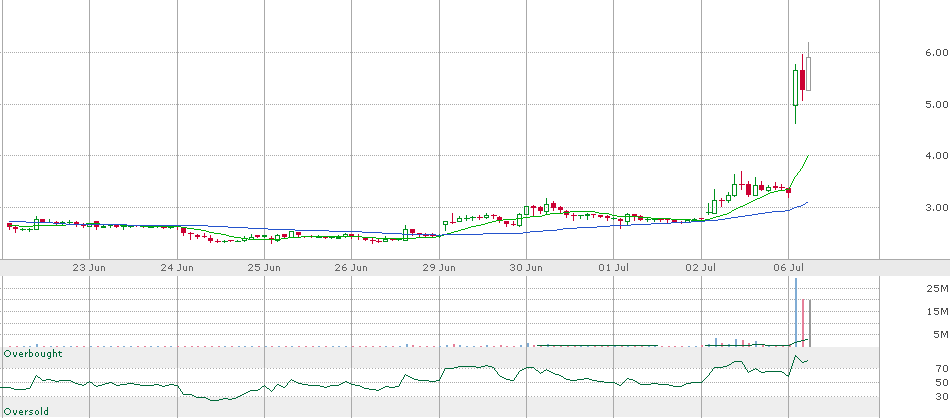Click the 5M volume axis label
The width and height of the screenshot is (950, 418).
tap(941, 334)
